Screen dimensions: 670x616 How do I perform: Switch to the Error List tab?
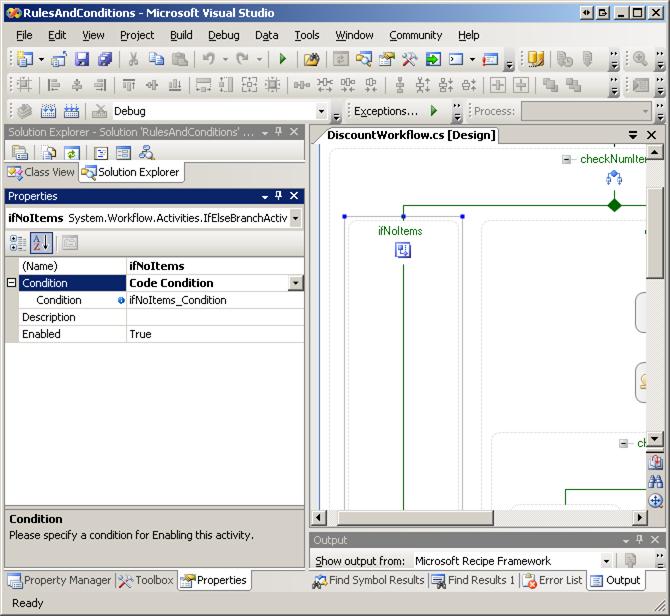[x=551, y=580]
